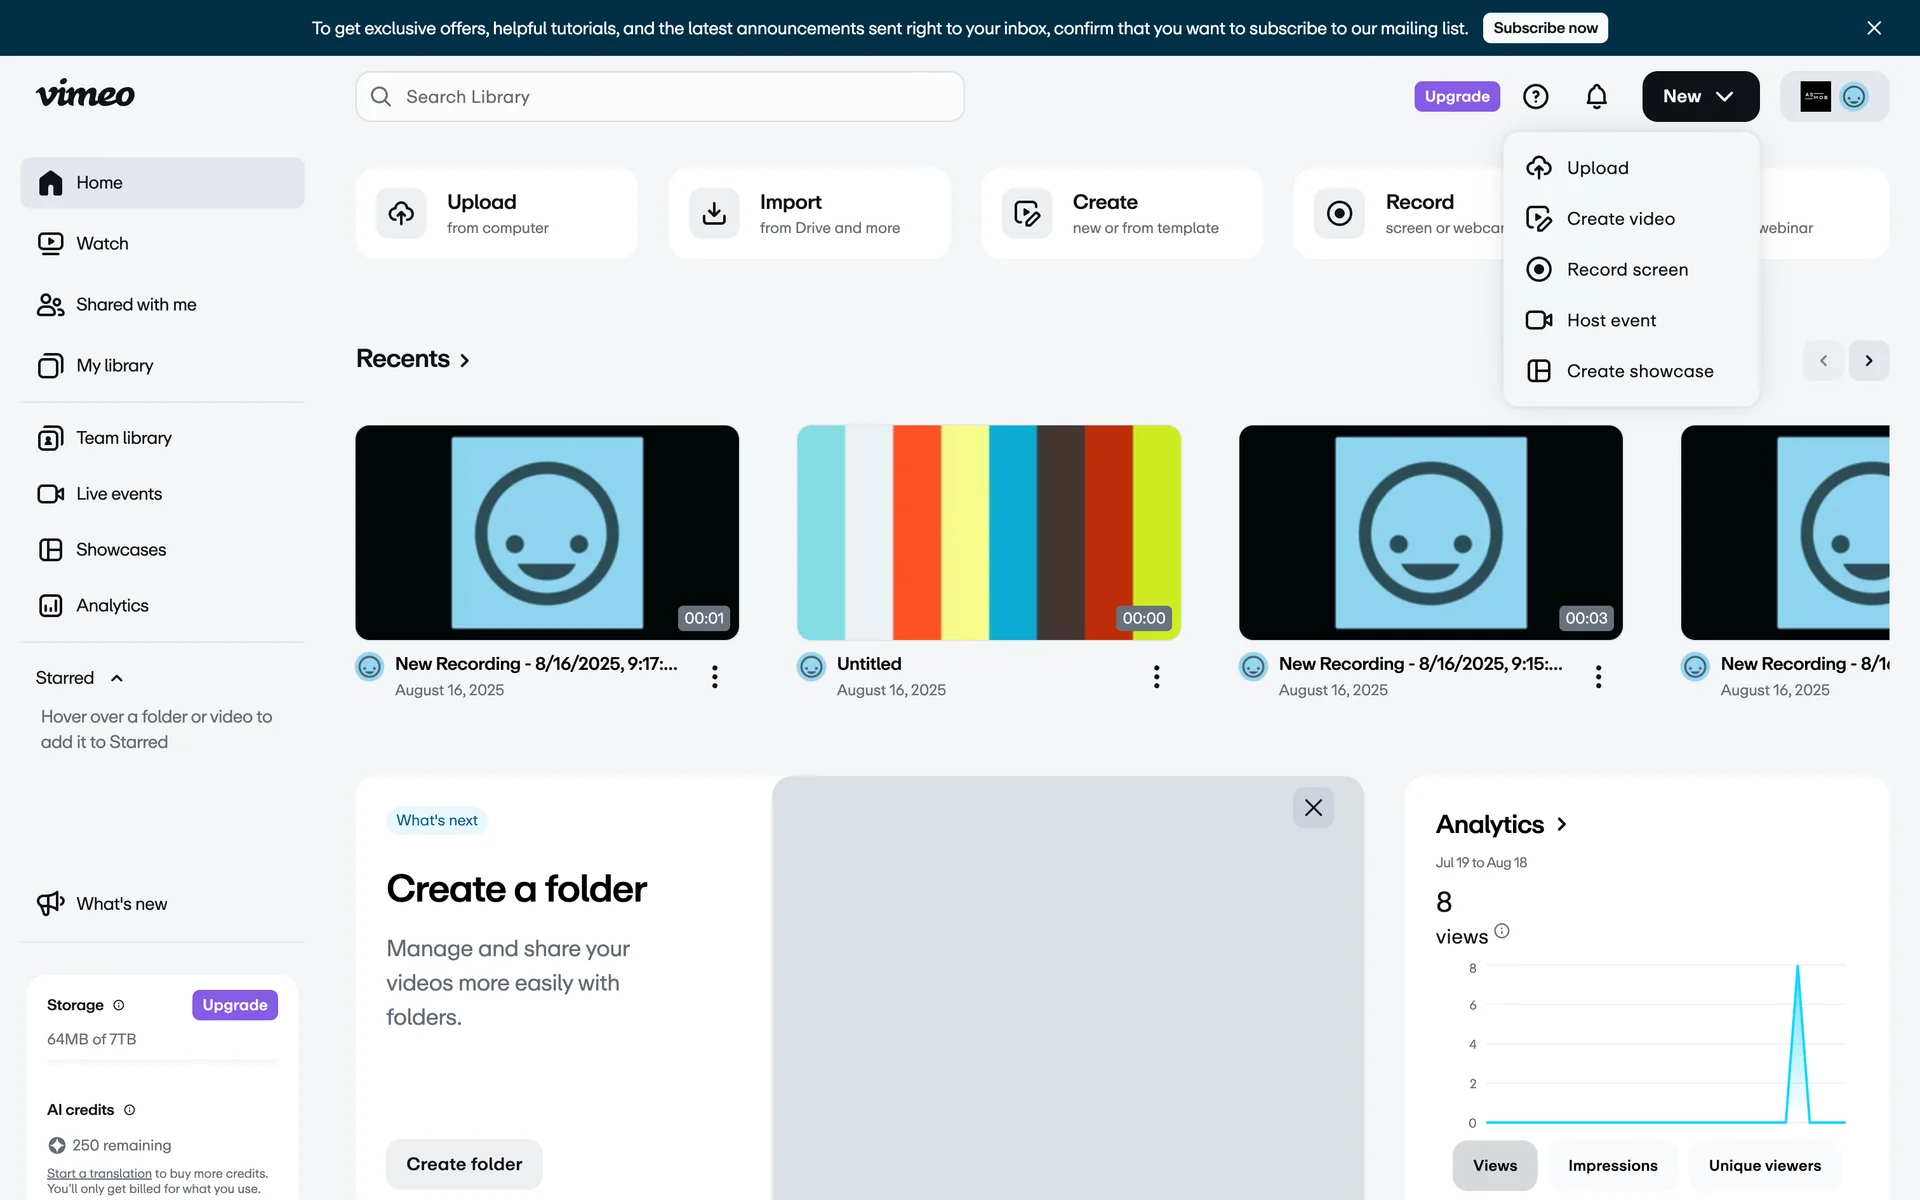The width and height of the screenshot is (1920, 1200).
Task: Click the Create folder button
Action: click(x=464, y=1164)
